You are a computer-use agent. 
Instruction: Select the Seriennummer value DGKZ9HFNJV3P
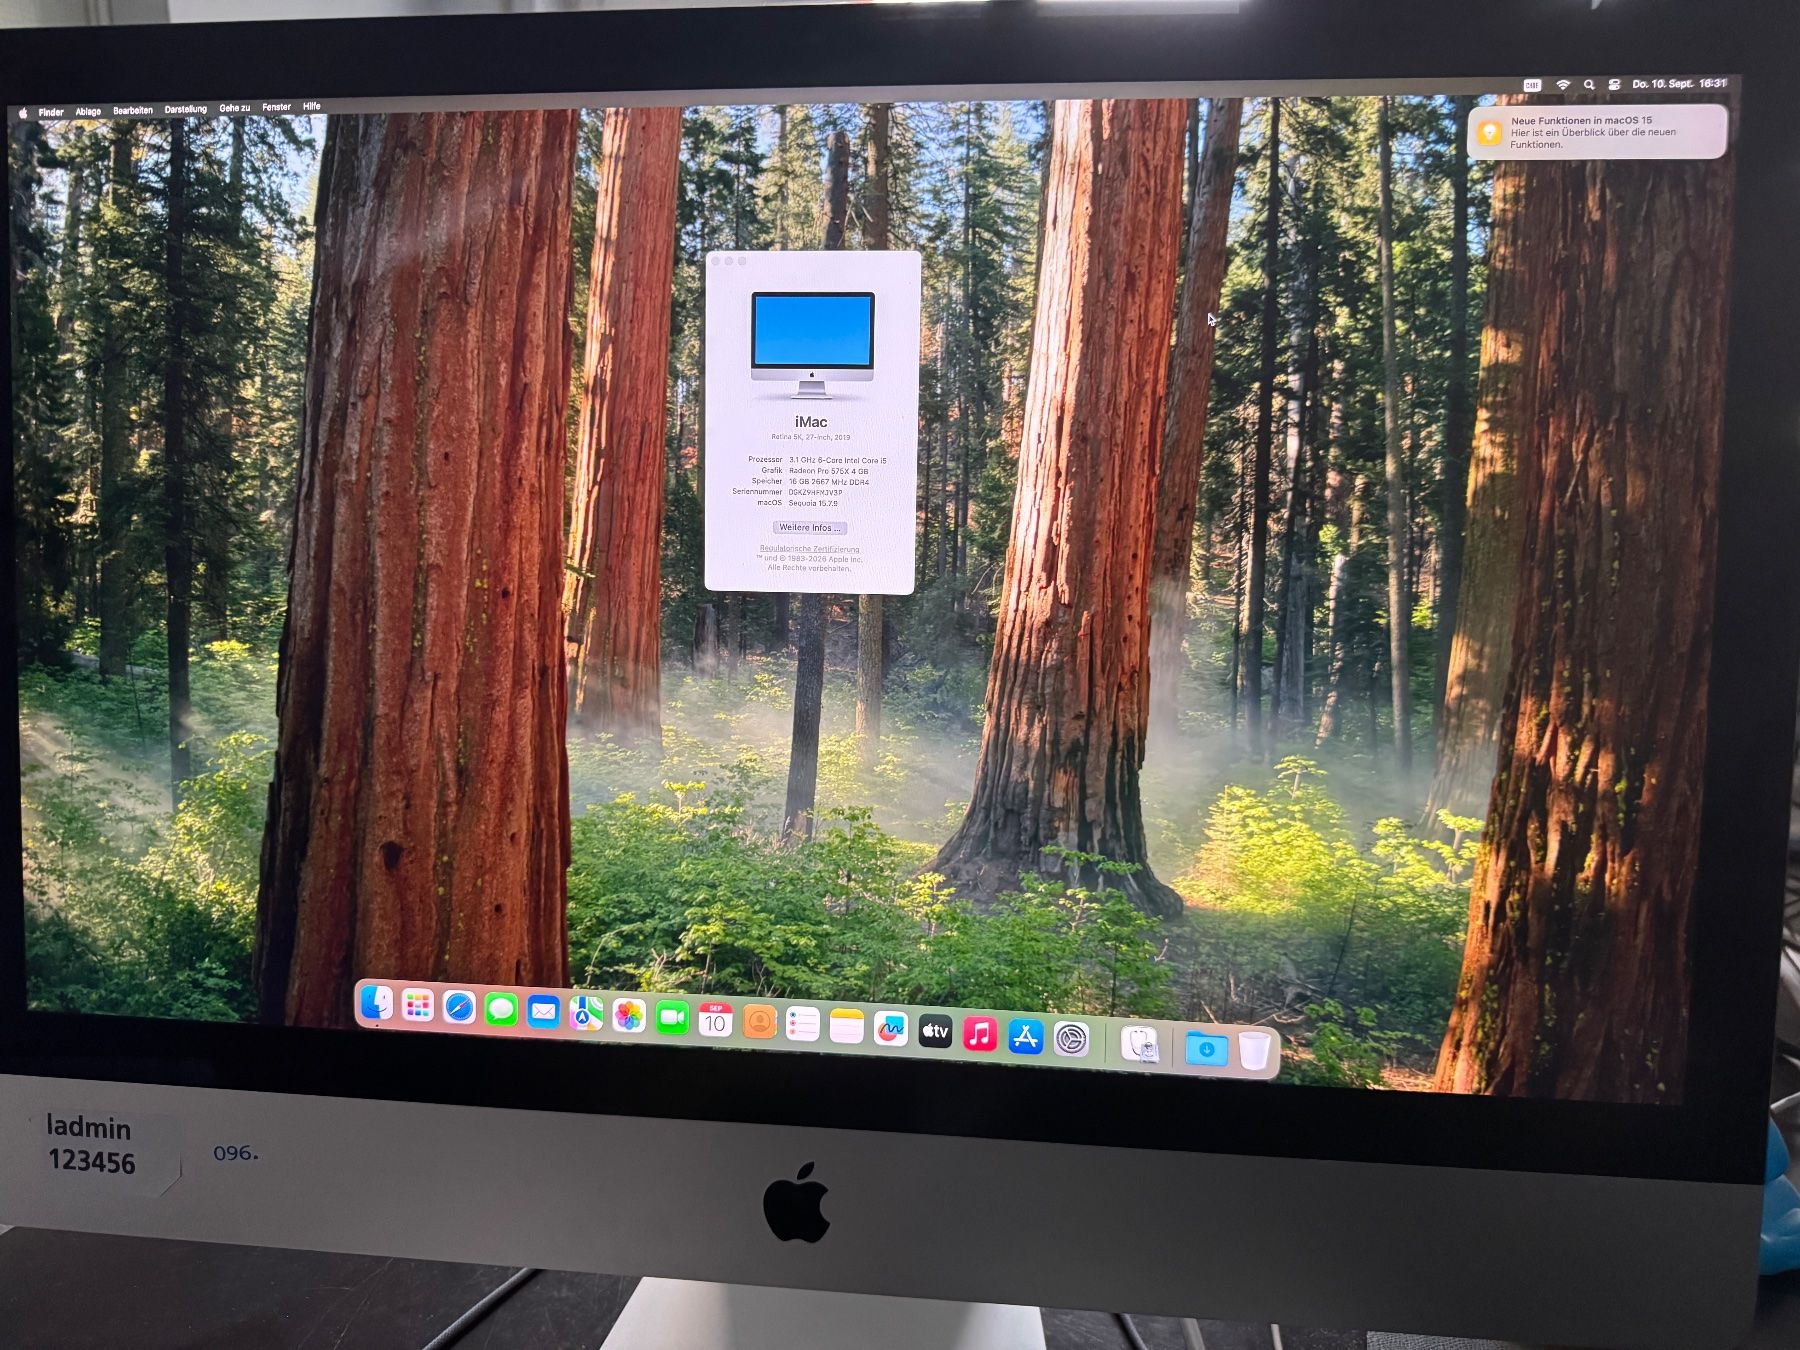point(815,493)
